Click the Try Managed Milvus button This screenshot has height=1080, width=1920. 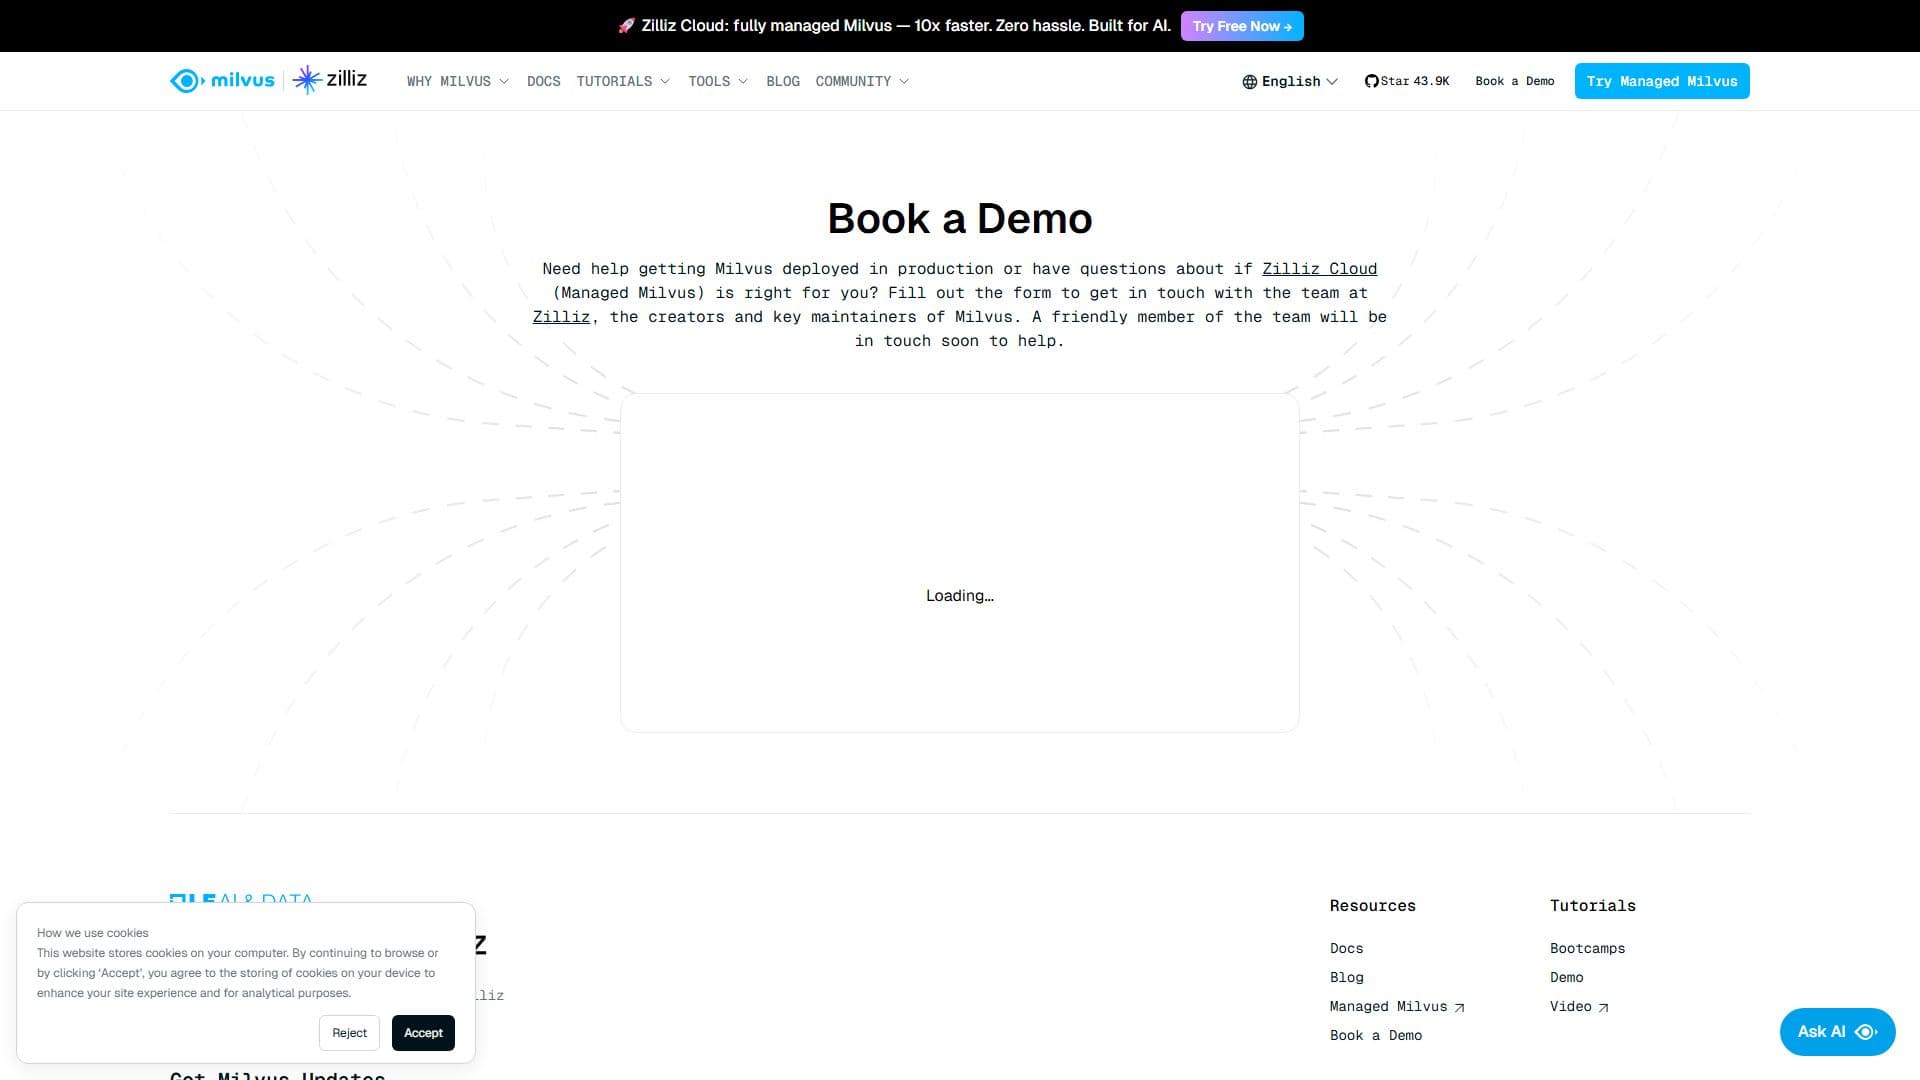(1662, 81)
